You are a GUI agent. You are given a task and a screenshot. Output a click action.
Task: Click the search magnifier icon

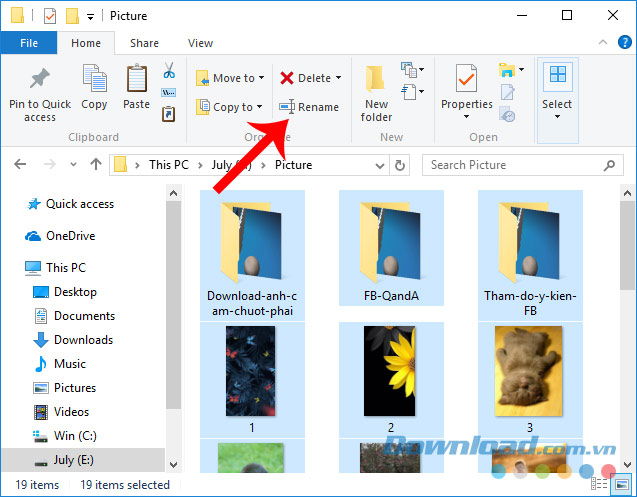(x=609, y=165)
